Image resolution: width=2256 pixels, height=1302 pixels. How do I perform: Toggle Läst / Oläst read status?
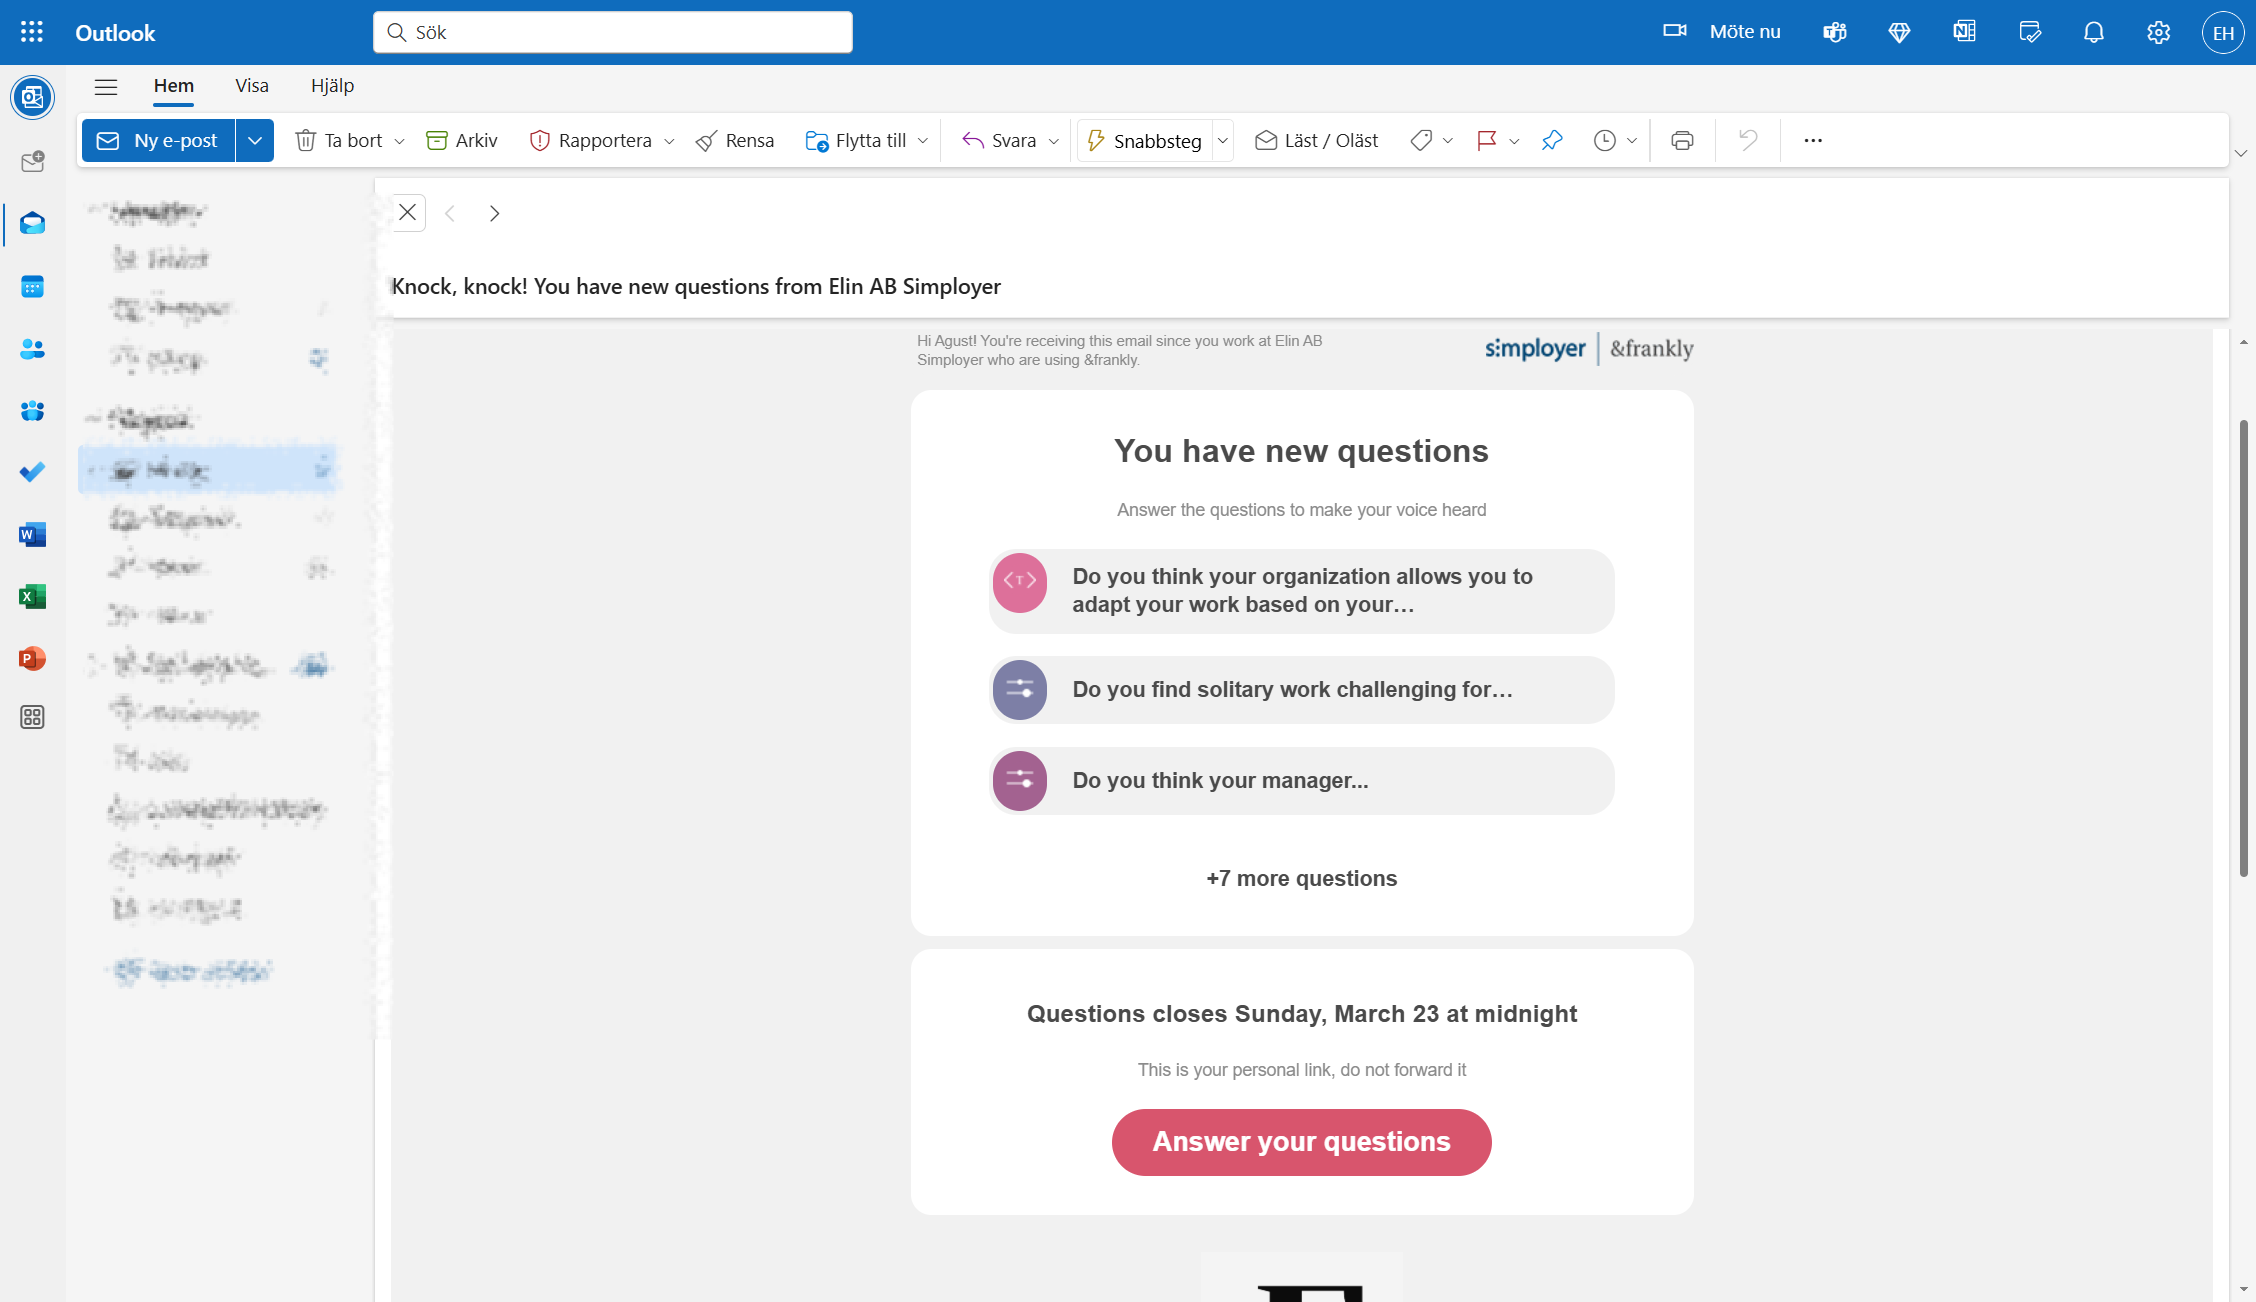pyautogui.click(x=1316, y=141)
